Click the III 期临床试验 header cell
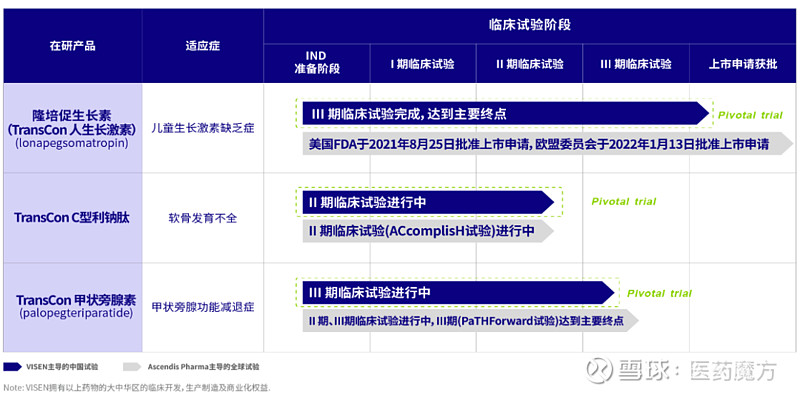The width and height of the screenshot is (800, 395). click(x=636, y=63)
